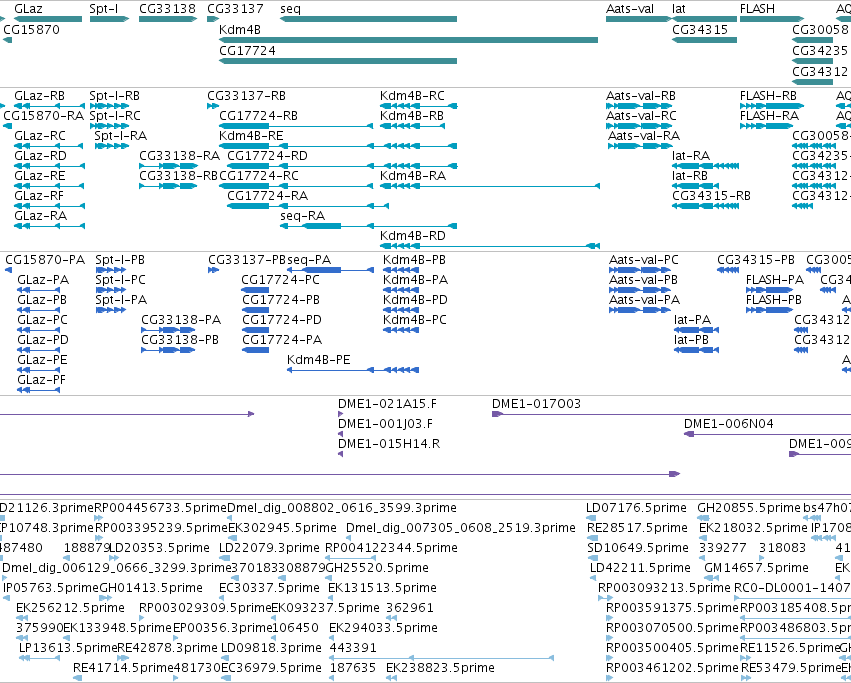Select EST GH25520.5prime
Image resolution: width=851 pixels, height=683 pixels.
330,578
